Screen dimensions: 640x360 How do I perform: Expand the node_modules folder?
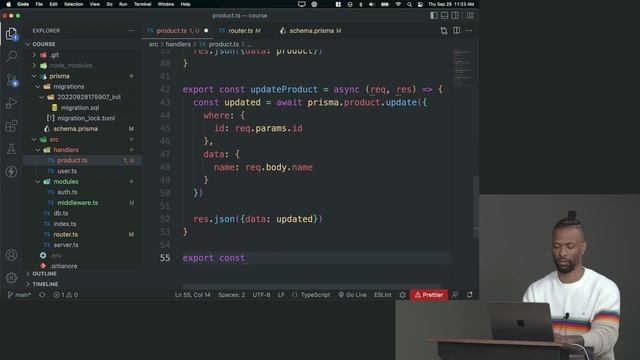pyautogui.click(x=71, y=65)
